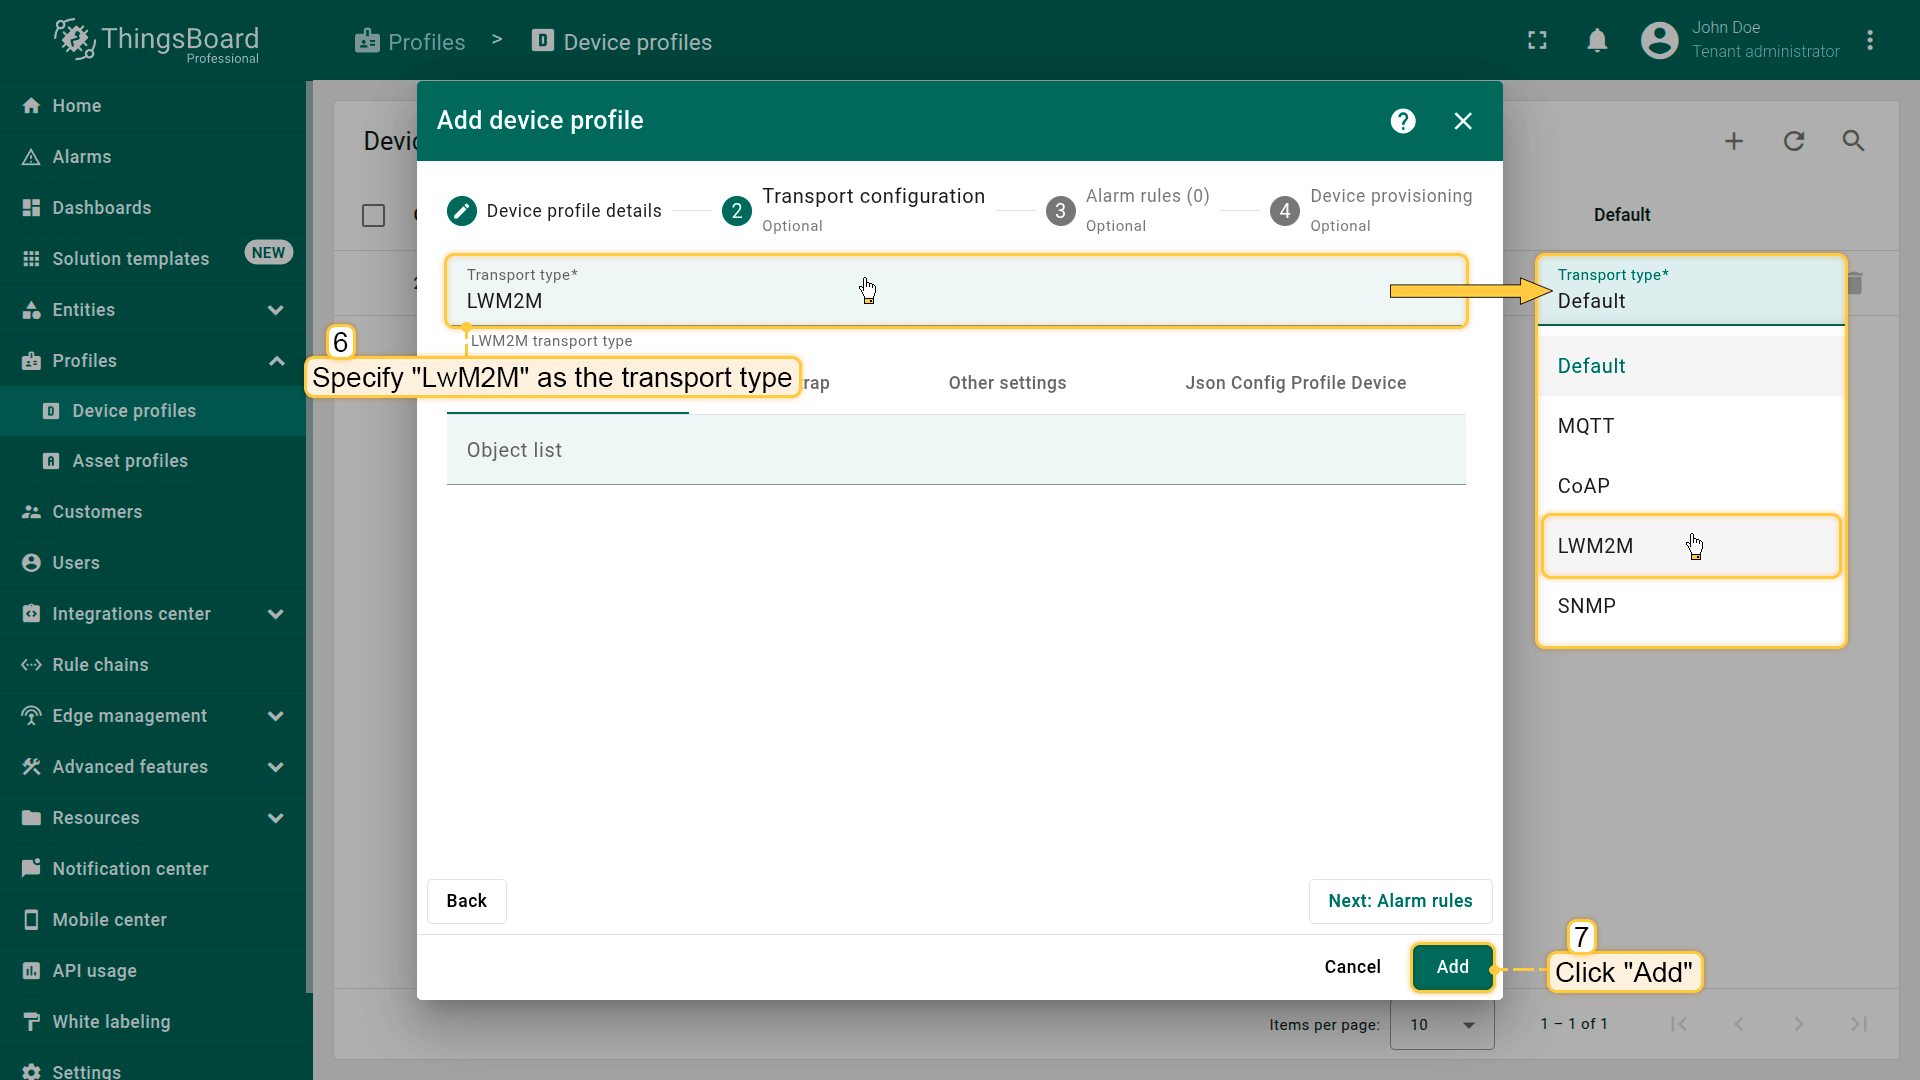
Task: Click the pencil icon for Device profile details
Action: (x=461, y=211)
